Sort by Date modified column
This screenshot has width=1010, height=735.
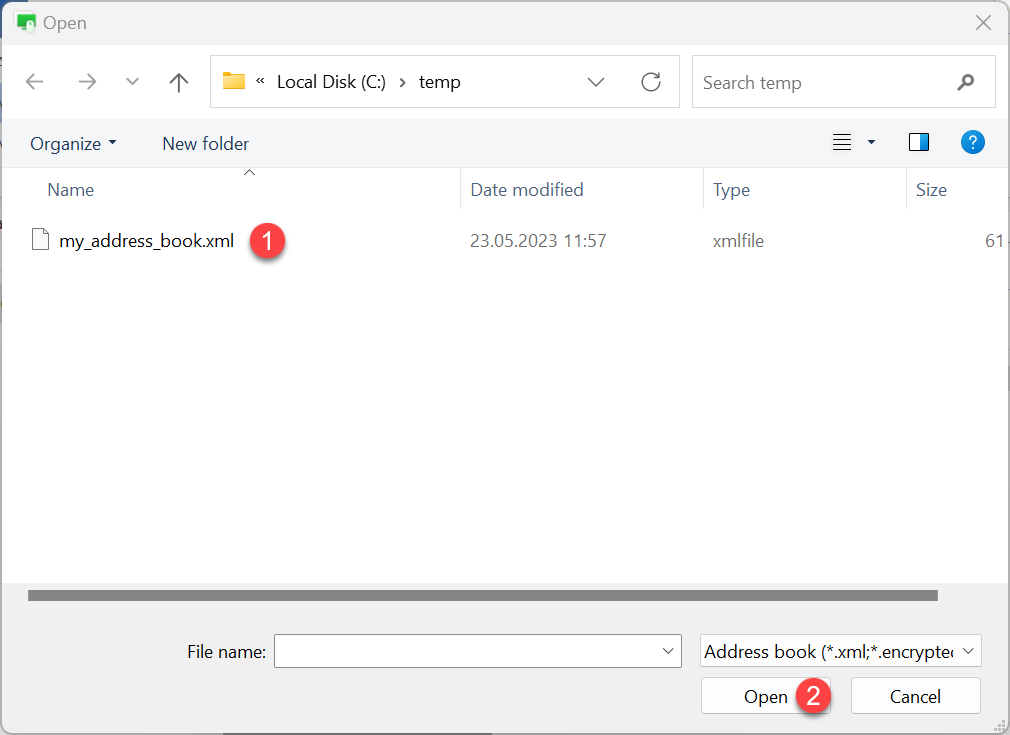[527, 189]
